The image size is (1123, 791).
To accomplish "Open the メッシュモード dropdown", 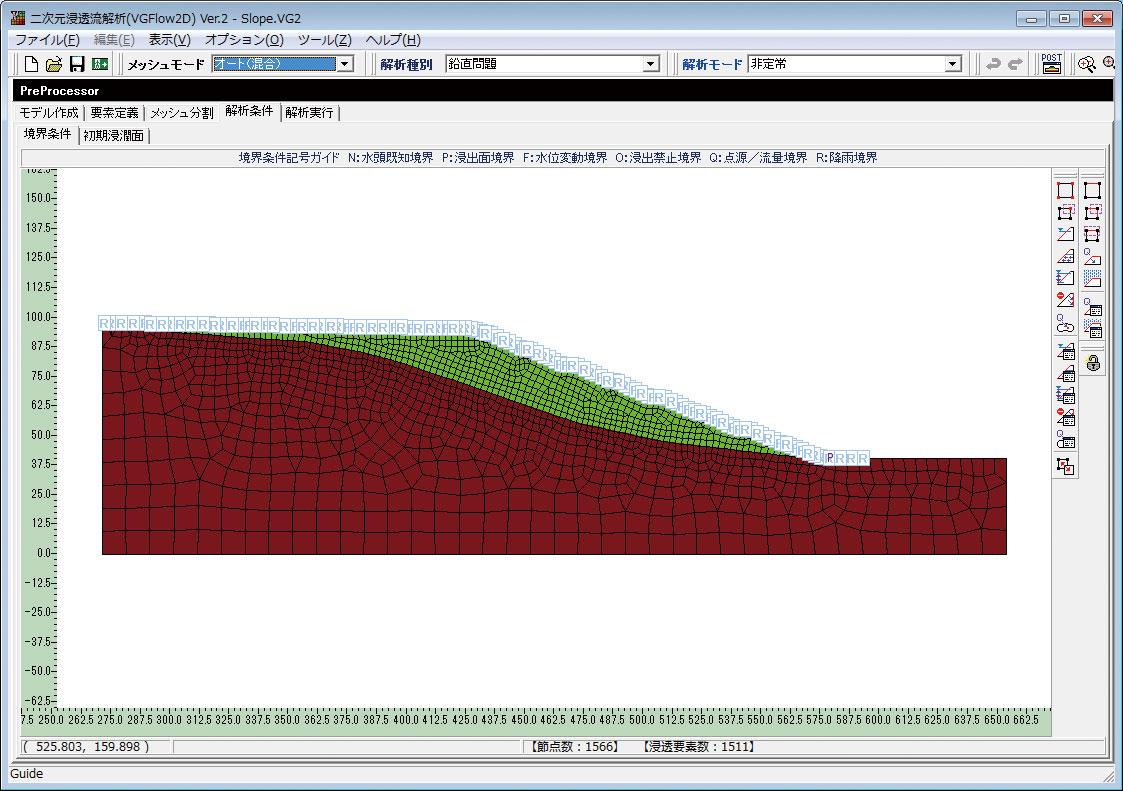I will pos(344,64).
